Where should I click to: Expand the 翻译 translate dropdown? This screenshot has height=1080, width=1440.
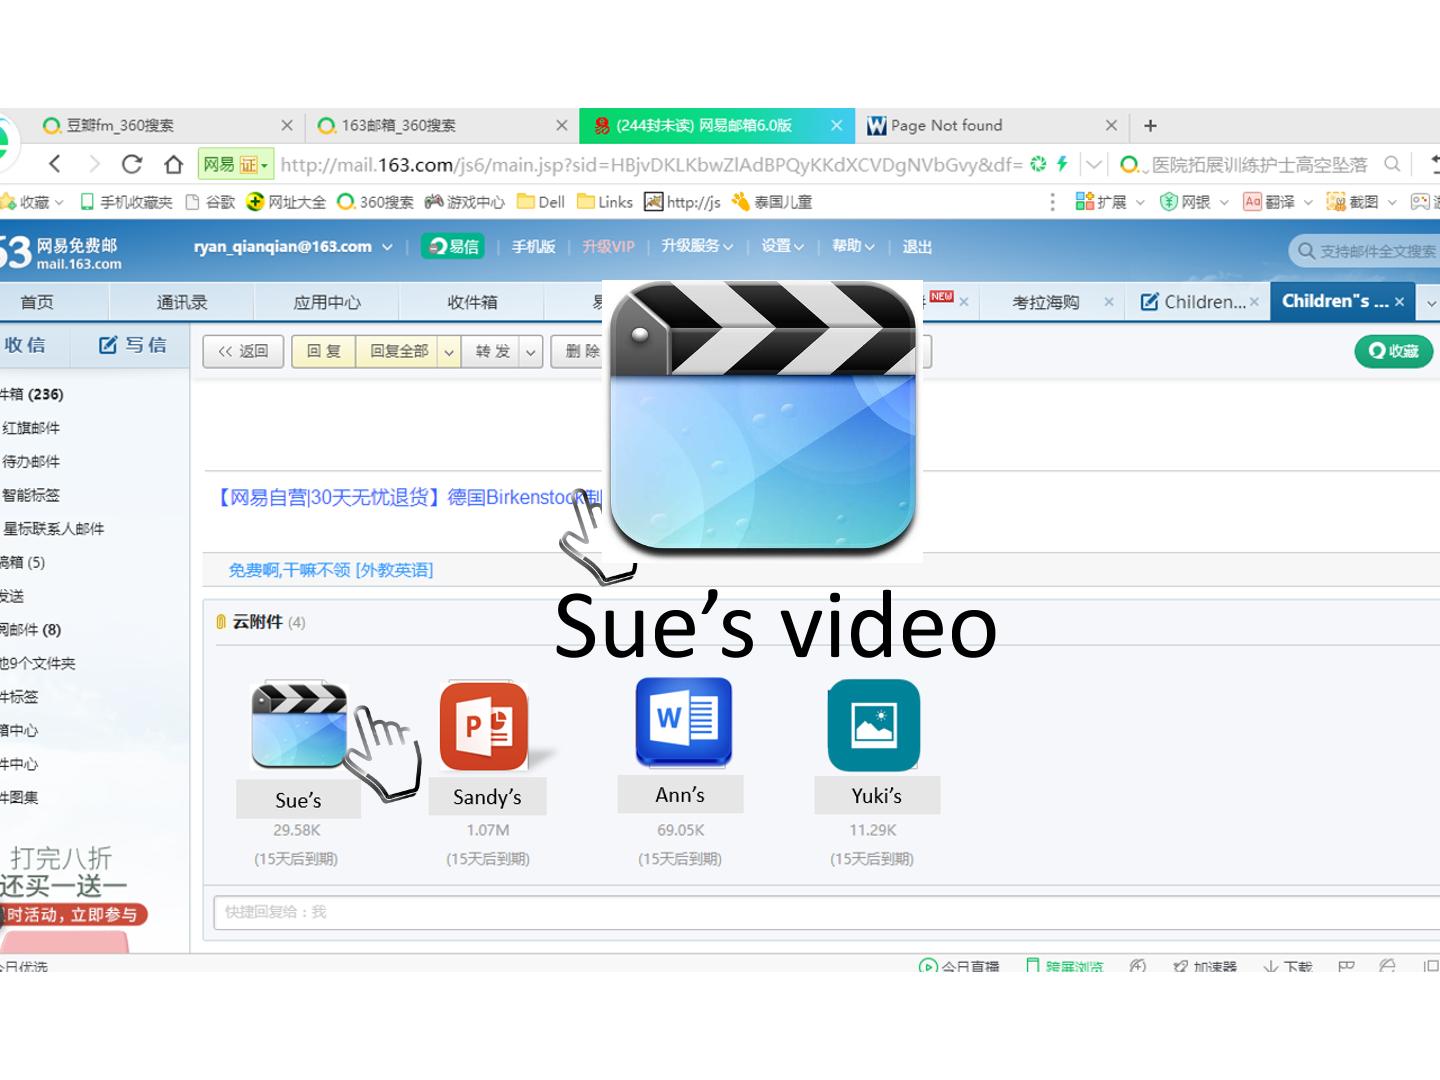pyautogui.click(x=1307, y=202)
